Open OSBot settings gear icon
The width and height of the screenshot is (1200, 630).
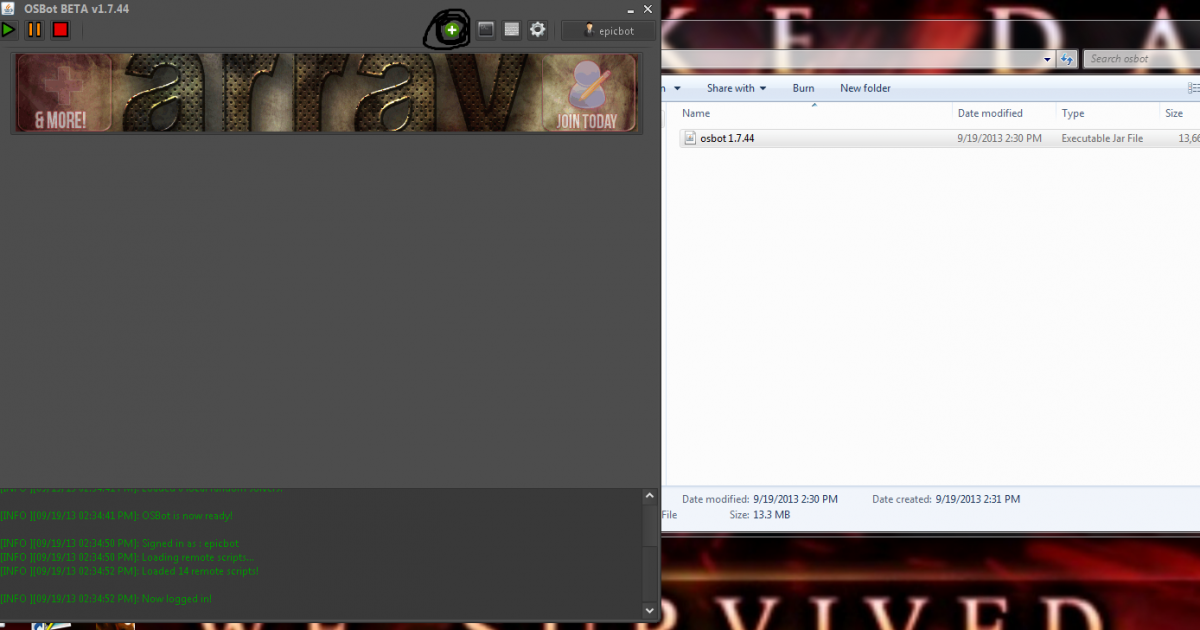(538, 30)
